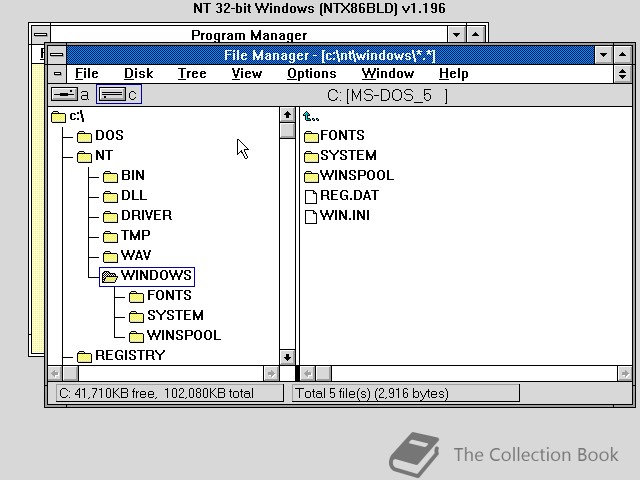640x480 pixels.
Task: Open the Tree menu
Action: [192, 73]
